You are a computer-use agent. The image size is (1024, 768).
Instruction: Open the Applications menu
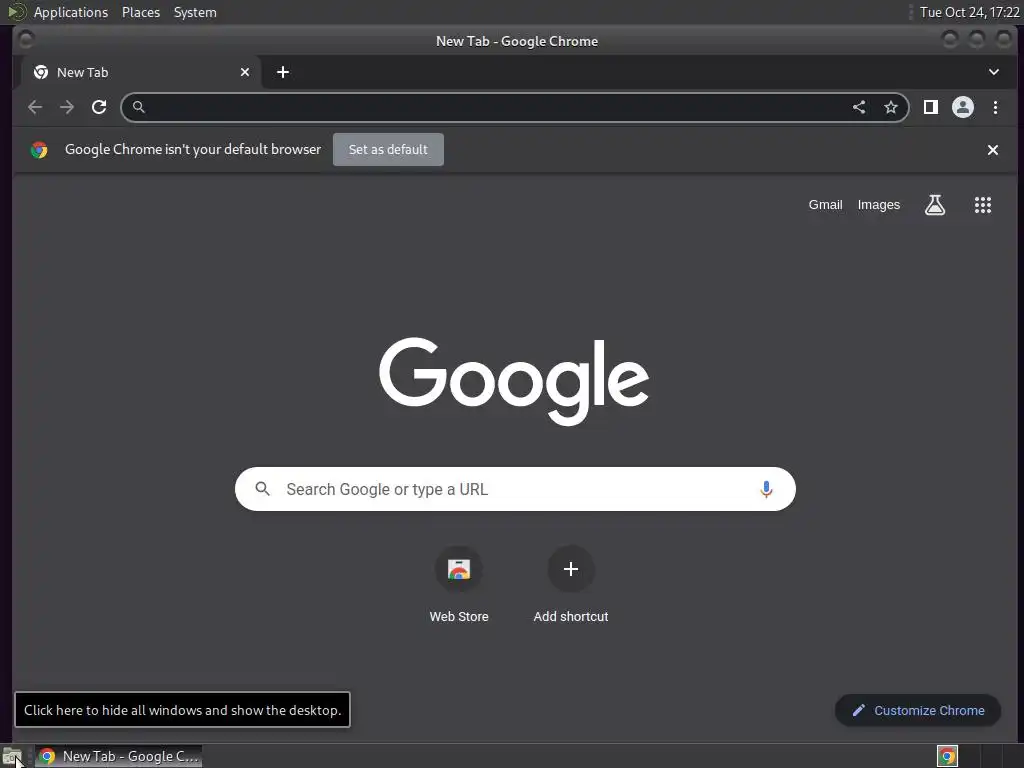pyautogui.click(x=71, y=12)
